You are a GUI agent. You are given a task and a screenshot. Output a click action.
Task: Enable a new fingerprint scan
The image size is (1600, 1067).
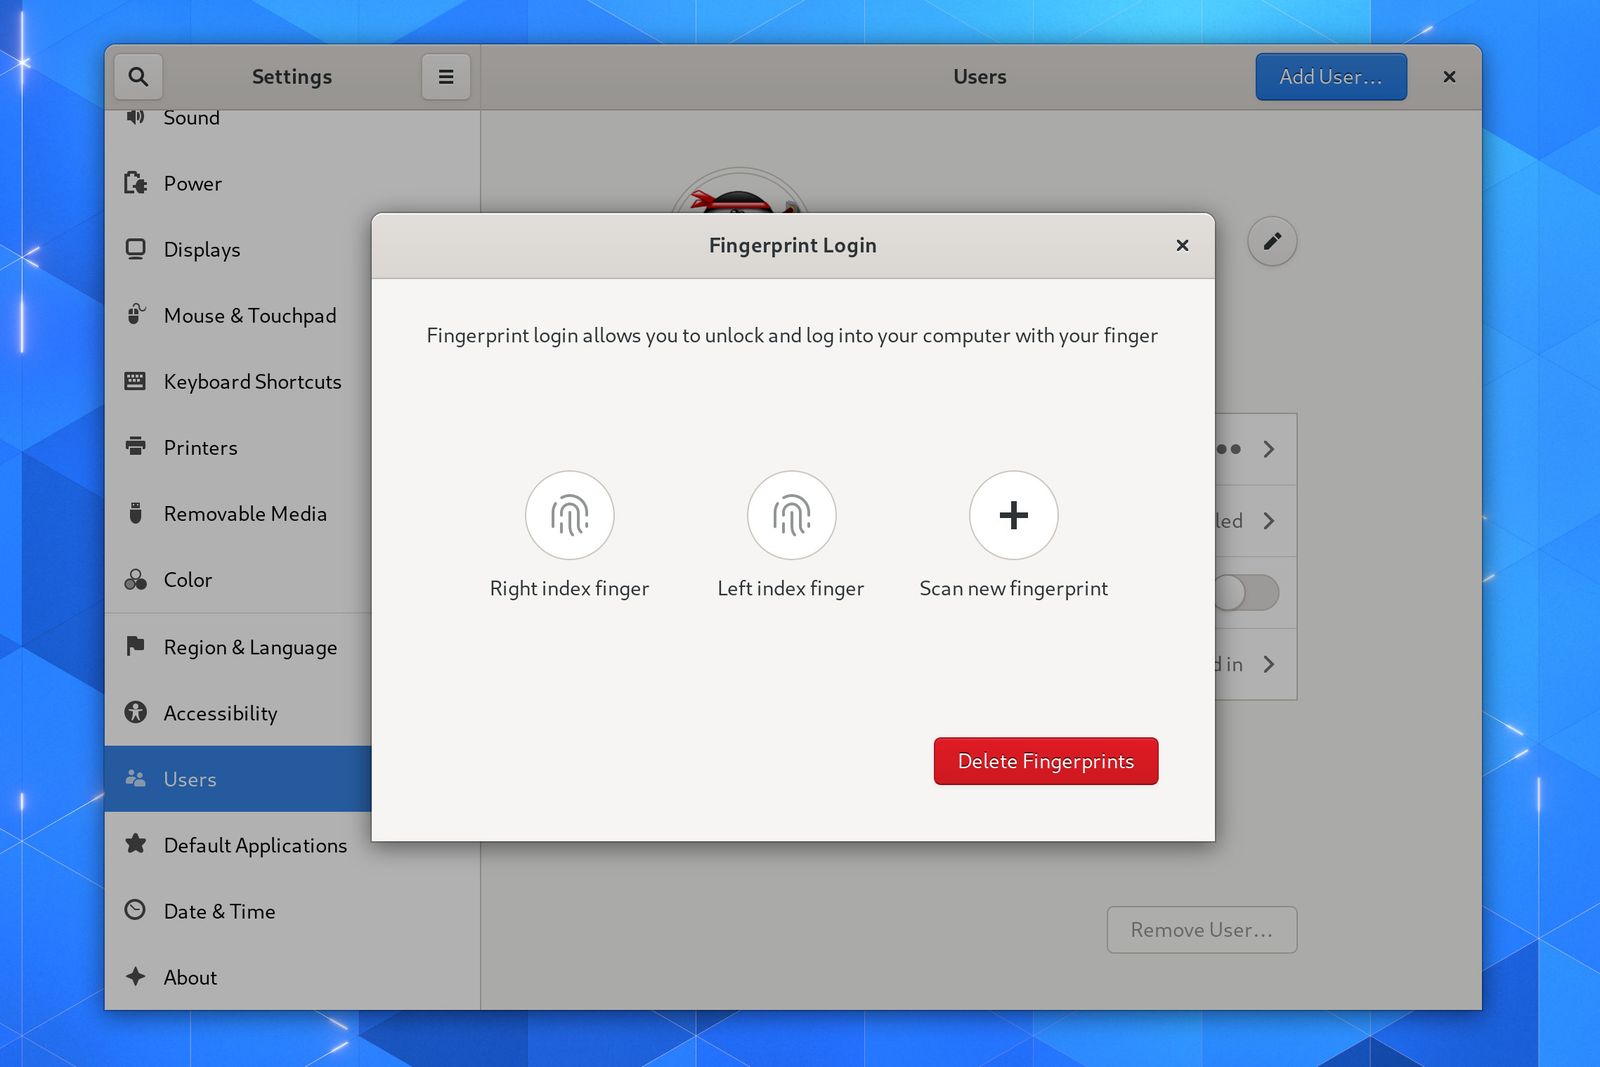[x=1013, y=515]
